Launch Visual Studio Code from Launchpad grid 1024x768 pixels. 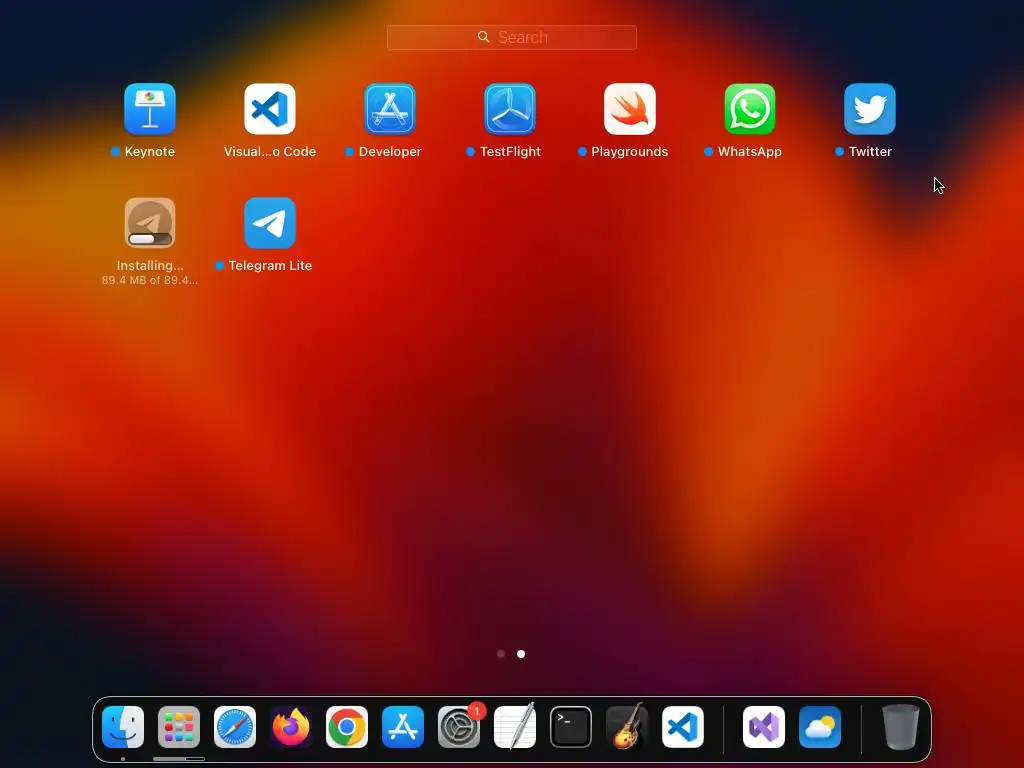(x=270, y=109)
